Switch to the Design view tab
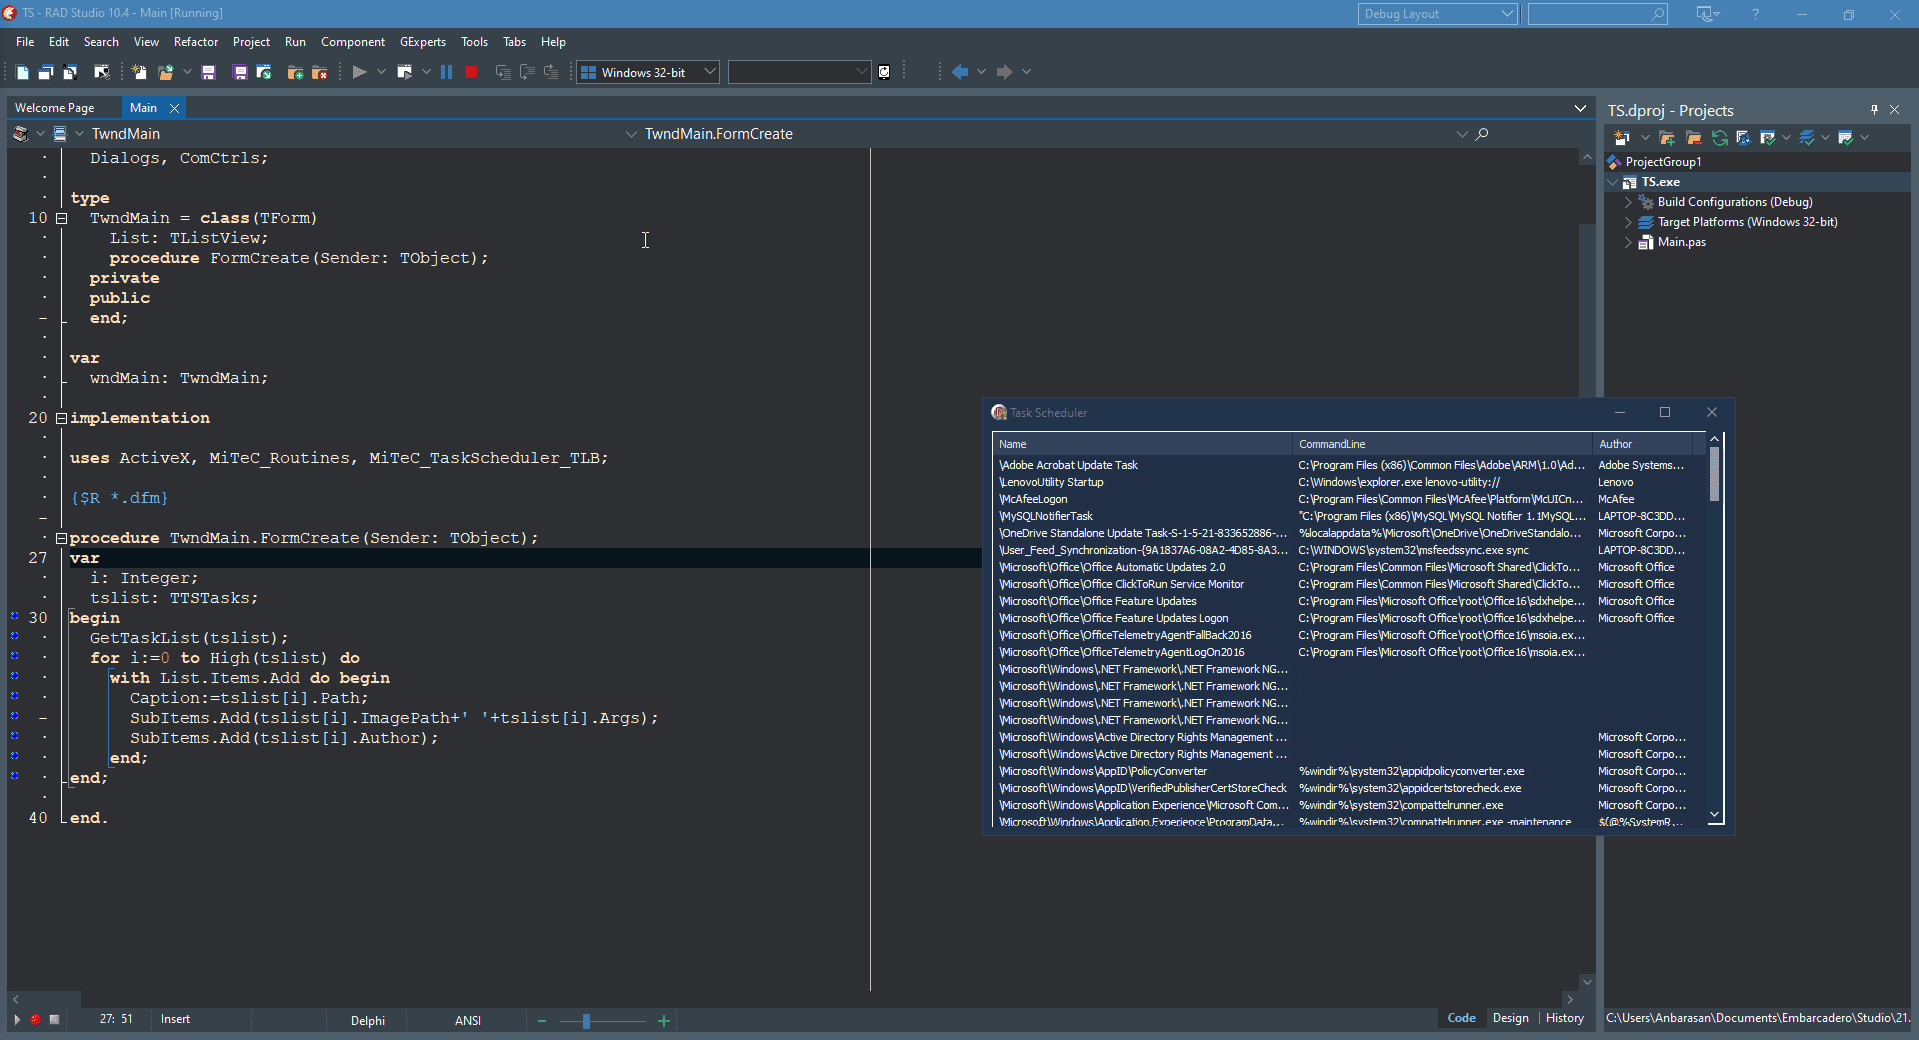 point(1510,1018)
